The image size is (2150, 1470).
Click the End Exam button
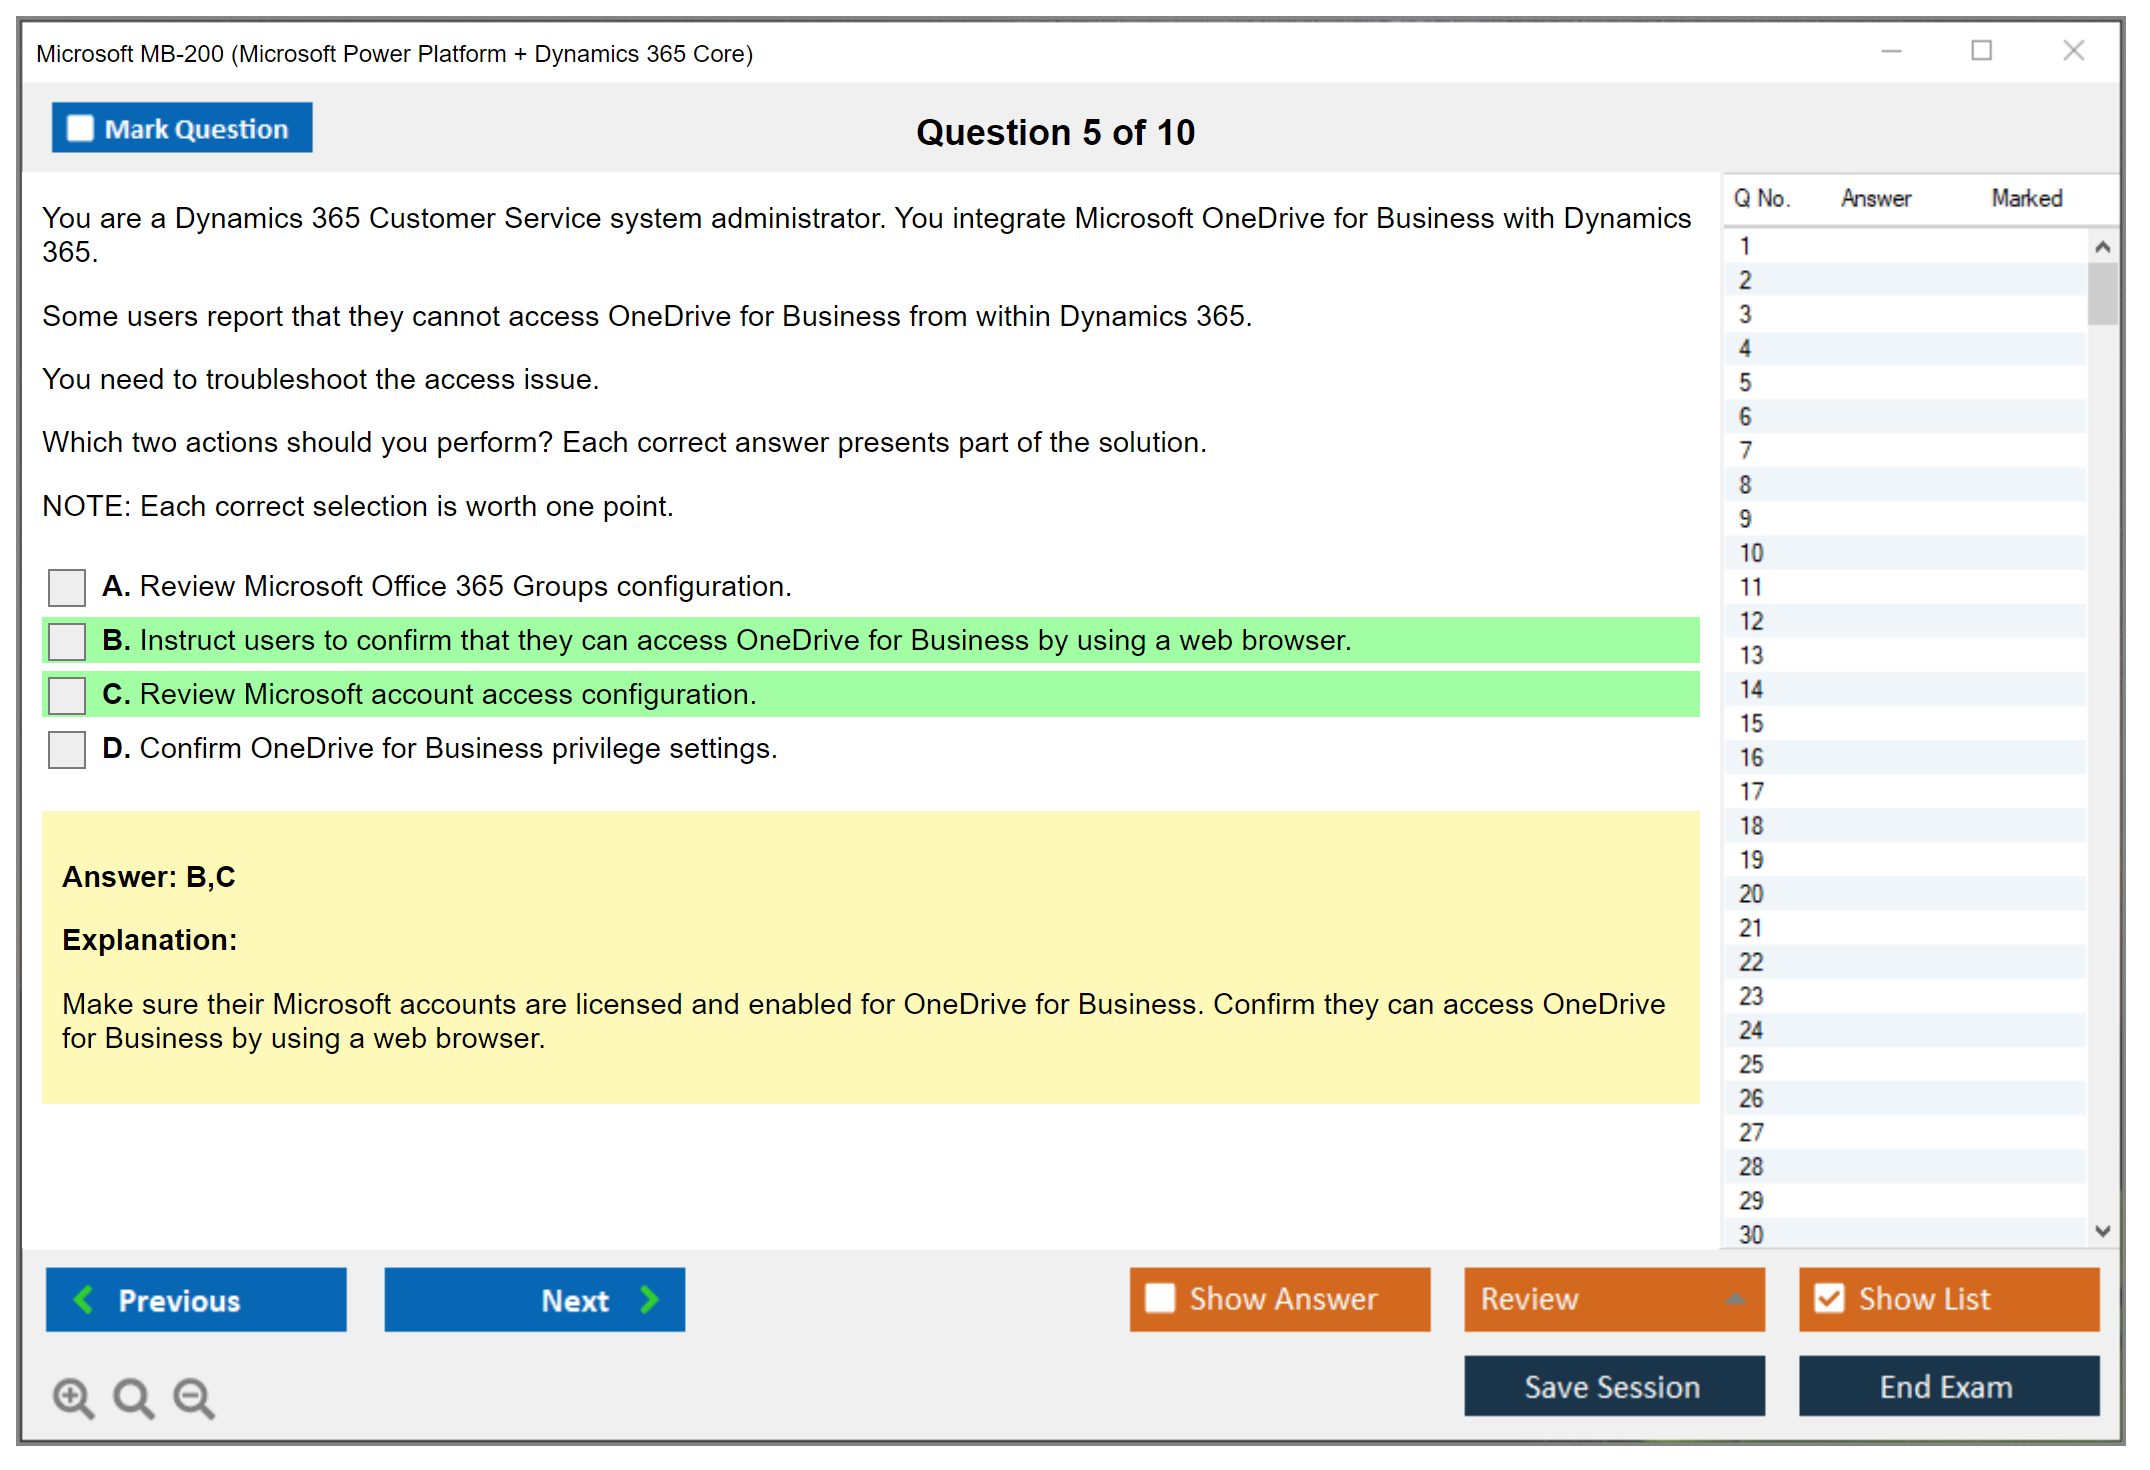1947,1386
